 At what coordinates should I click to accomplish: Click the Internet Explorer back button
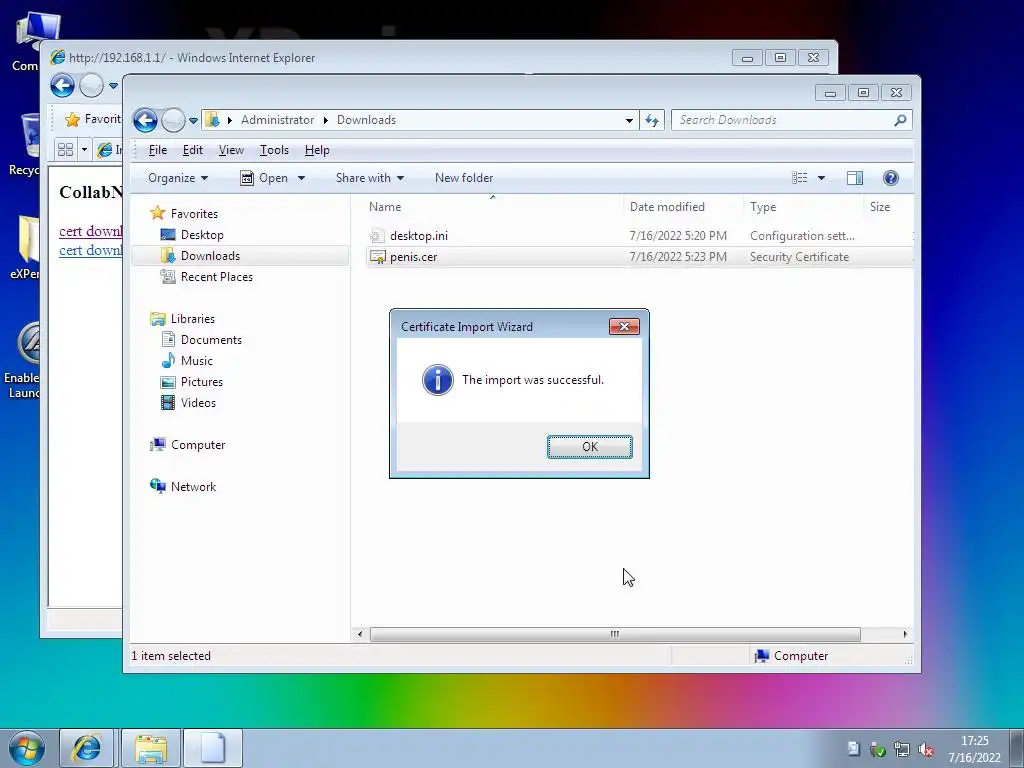(x=63, y=86)
